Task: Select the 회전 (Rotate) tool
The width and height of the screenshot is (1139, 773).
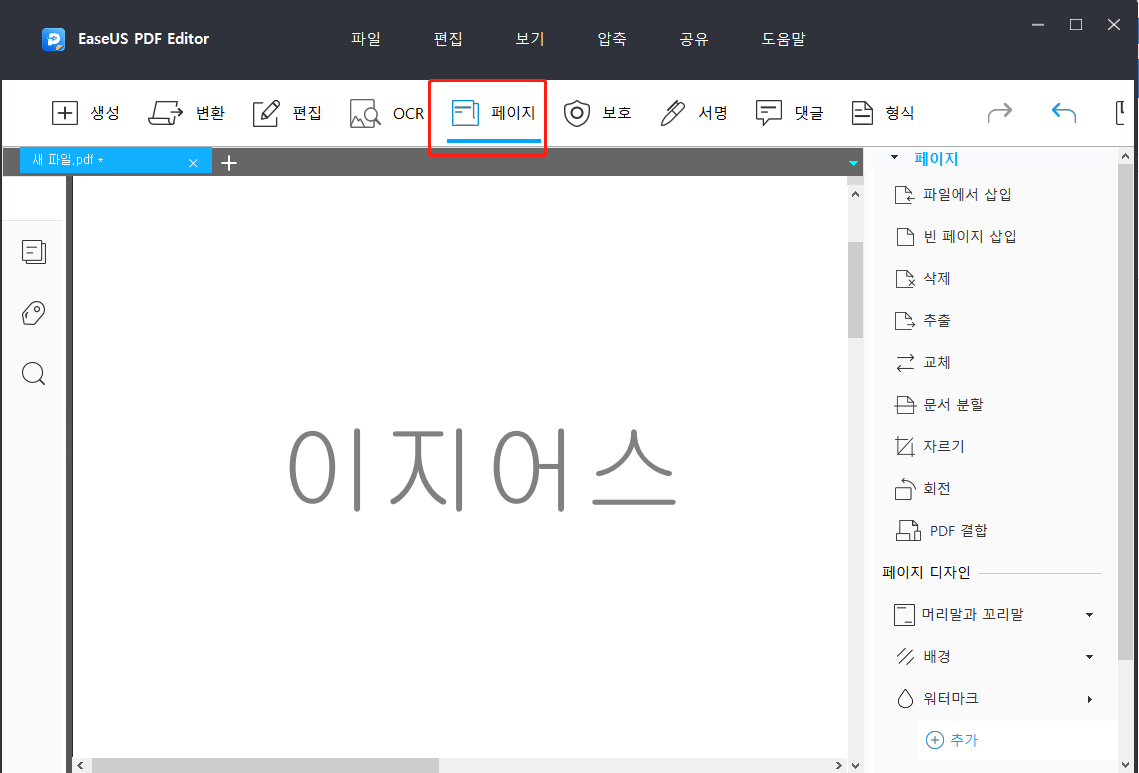Action: click(936, 488)
